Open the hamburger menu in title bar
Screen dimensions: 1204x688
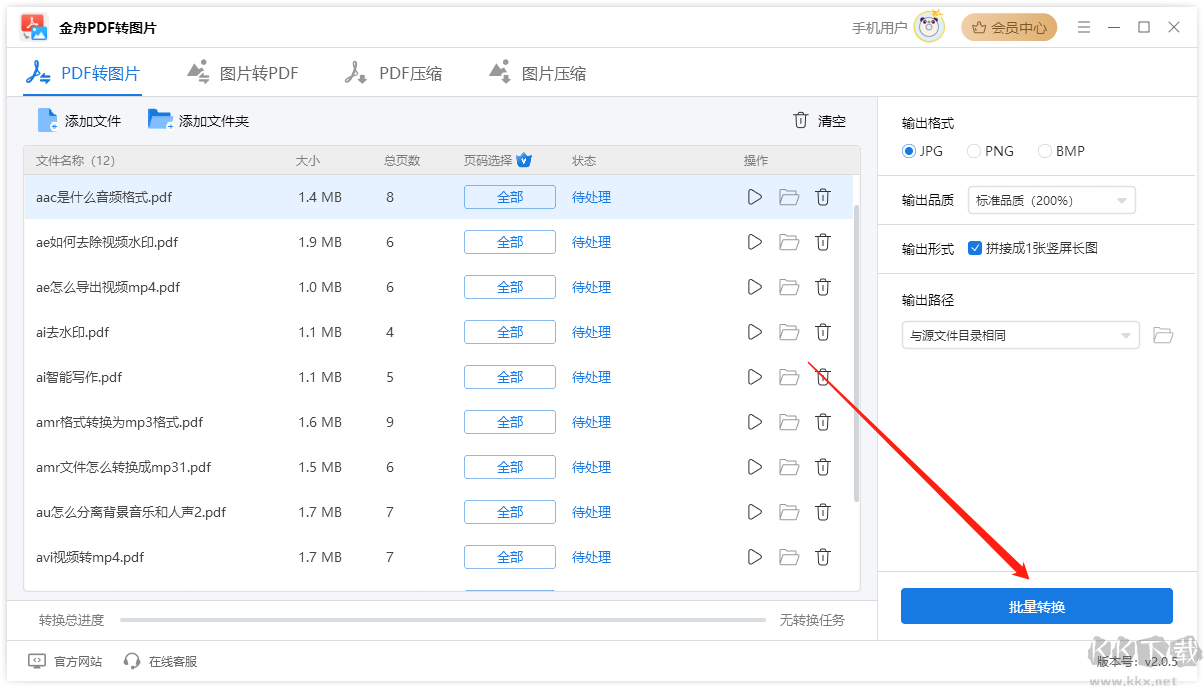click(x=1084, y=27)
